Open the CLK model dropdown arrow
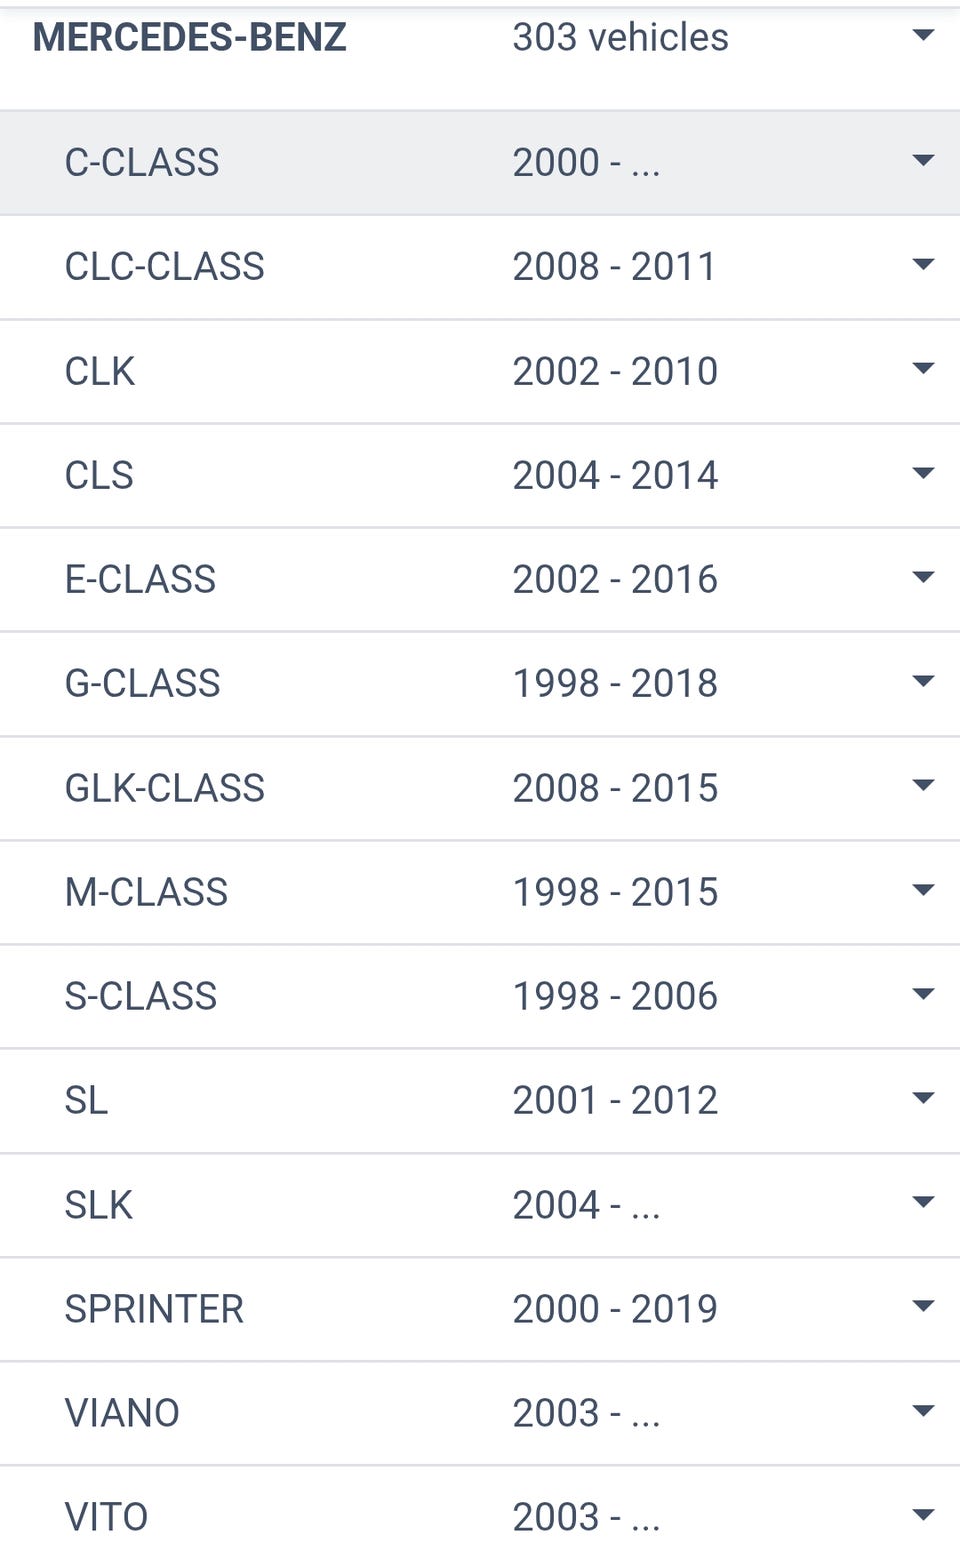 923,369
